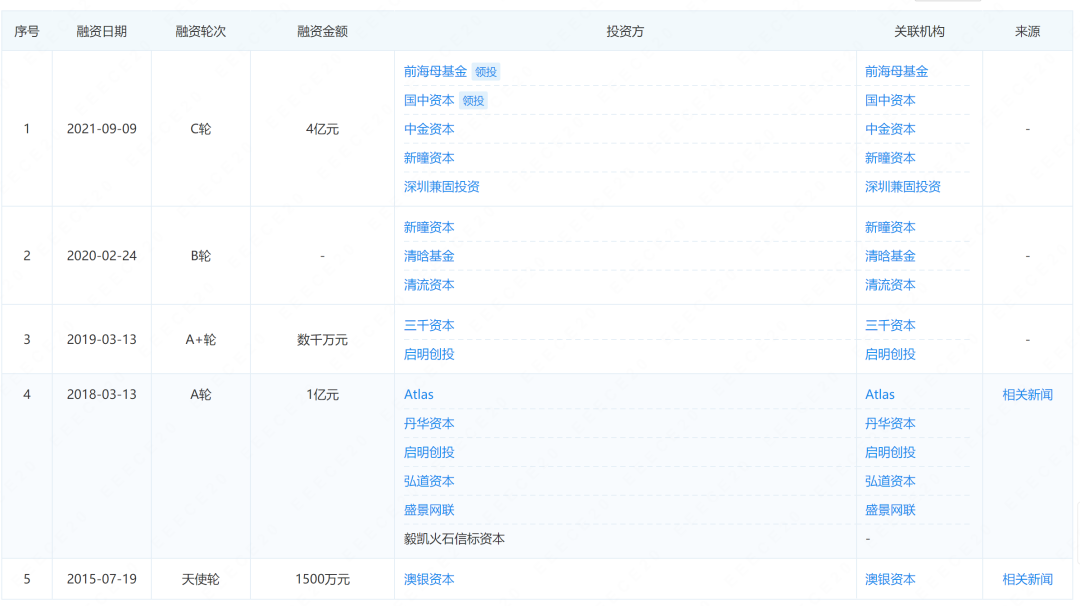Image resolution: width=1080 pixels, height=606 pixels.
Task: Open 前海母基金 link in the 投资方 column
Action: tap(435, 72)
